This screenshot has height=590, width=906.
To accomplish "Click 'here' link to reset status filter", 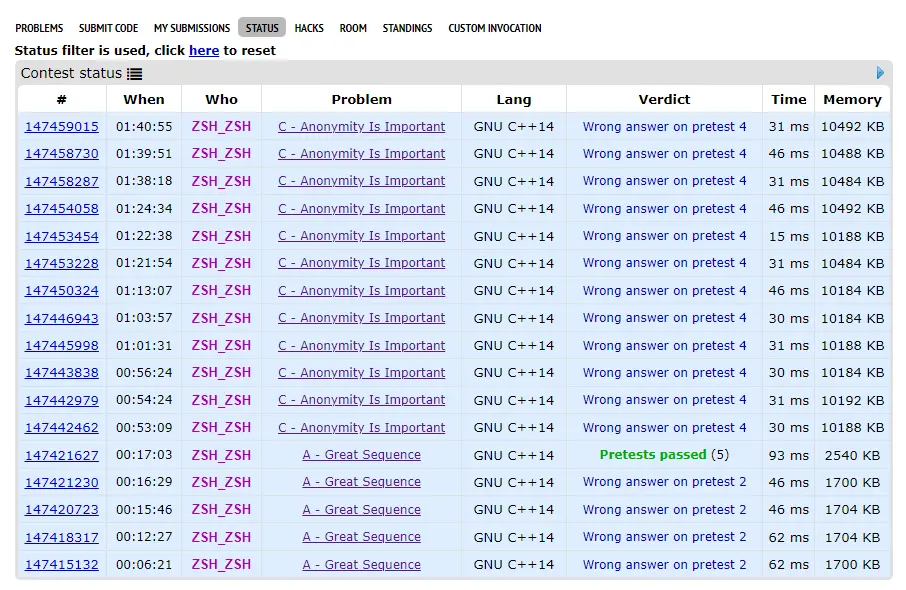I will [204, 50].
